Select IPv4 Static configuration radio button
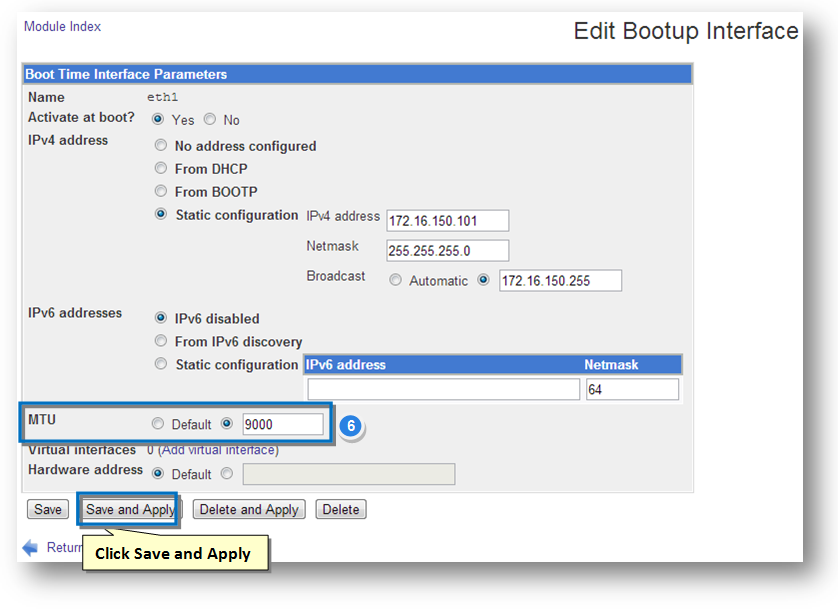 click(x=160, y=214)
